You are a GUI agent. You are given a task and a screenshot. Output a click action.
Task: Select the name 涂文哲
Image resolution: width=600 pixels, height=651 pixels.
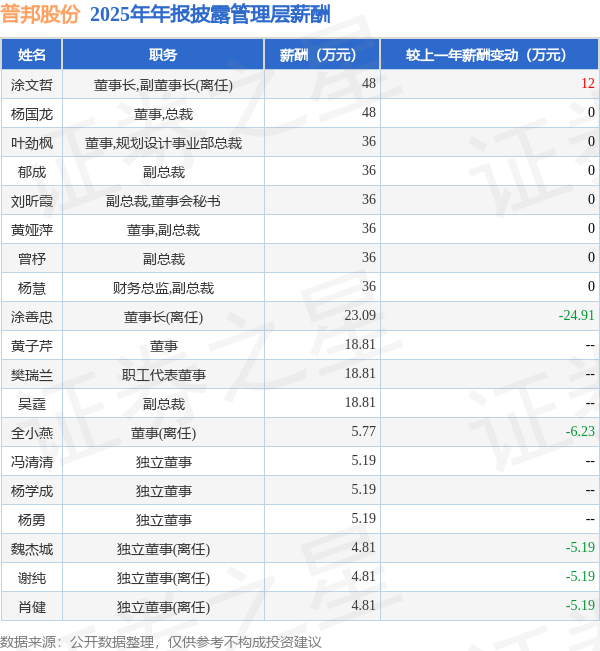32,85
